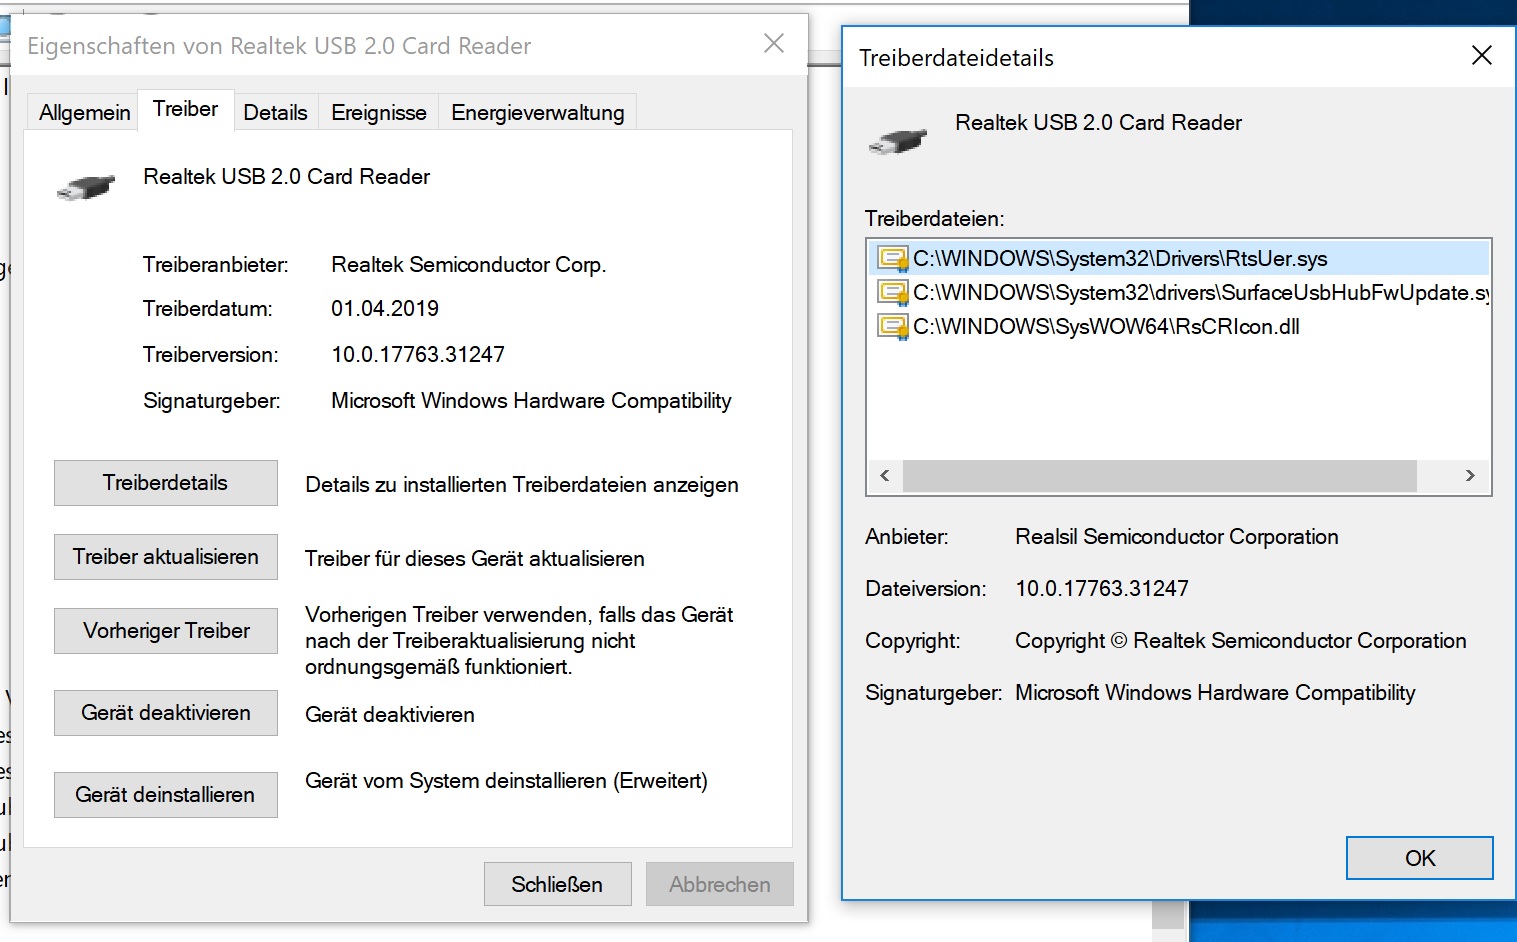Open the Ereignisse tab
1517x942 pixels.
click(x=379, y=113)
